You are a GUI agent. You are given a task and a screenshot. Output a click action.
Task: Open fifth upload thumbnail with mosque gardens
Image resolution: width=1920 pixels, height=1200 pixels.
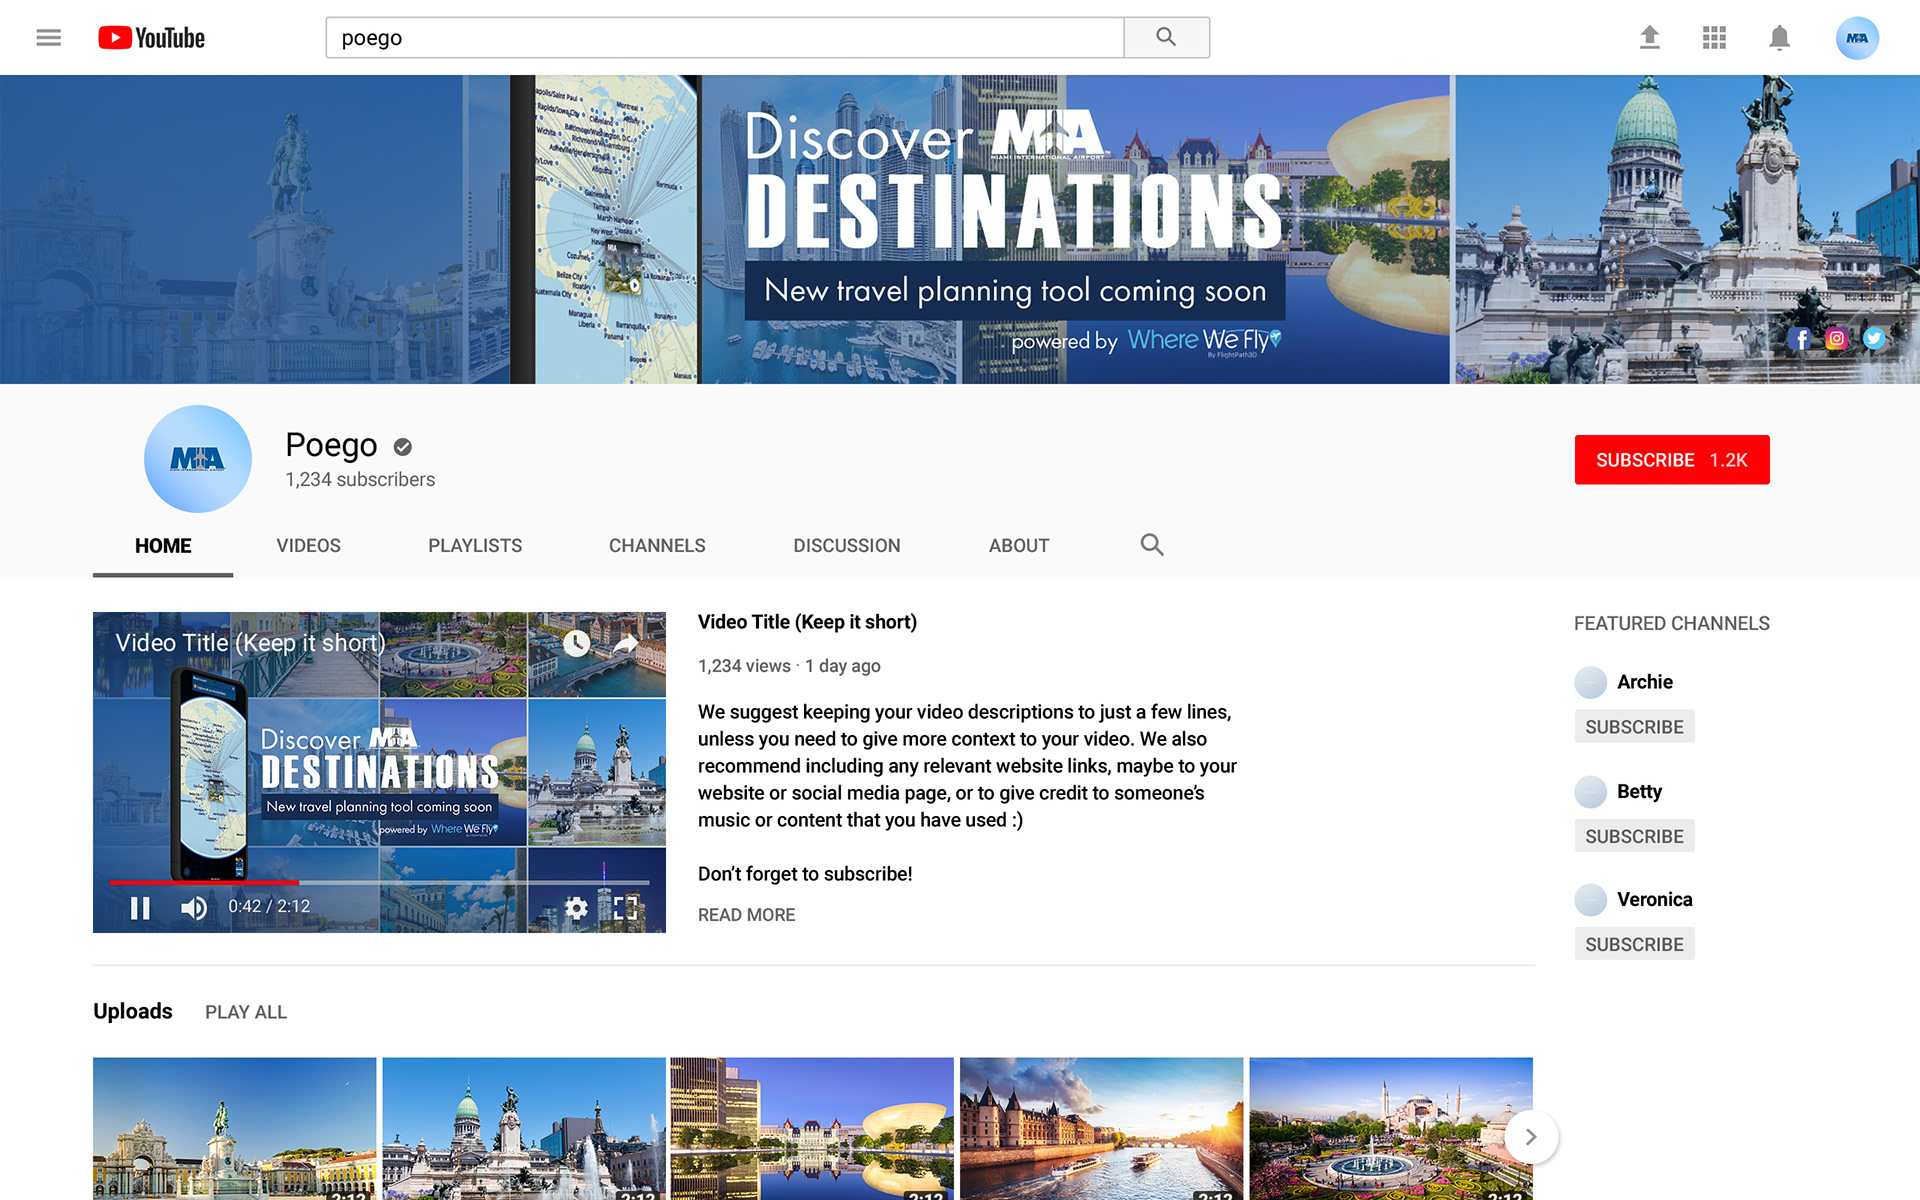click(x=1391, y=1128)
